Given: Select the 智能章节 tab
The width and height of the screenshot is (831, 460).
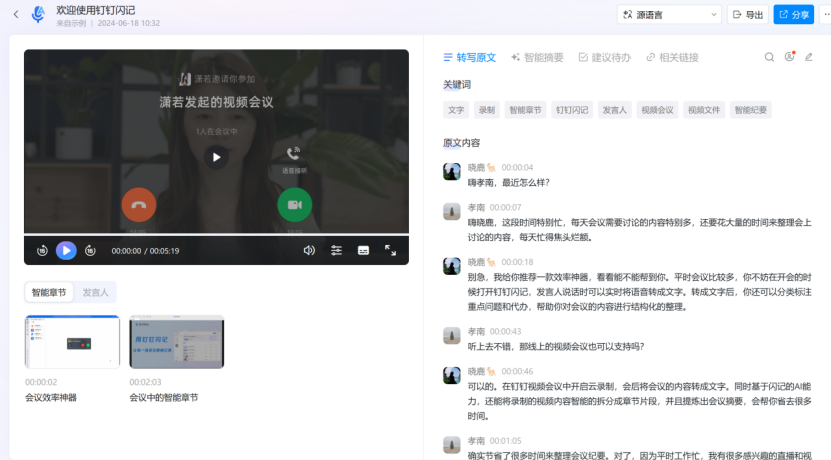Looking at the screenshot, I should pyautogui.click(x=49, y=293).
